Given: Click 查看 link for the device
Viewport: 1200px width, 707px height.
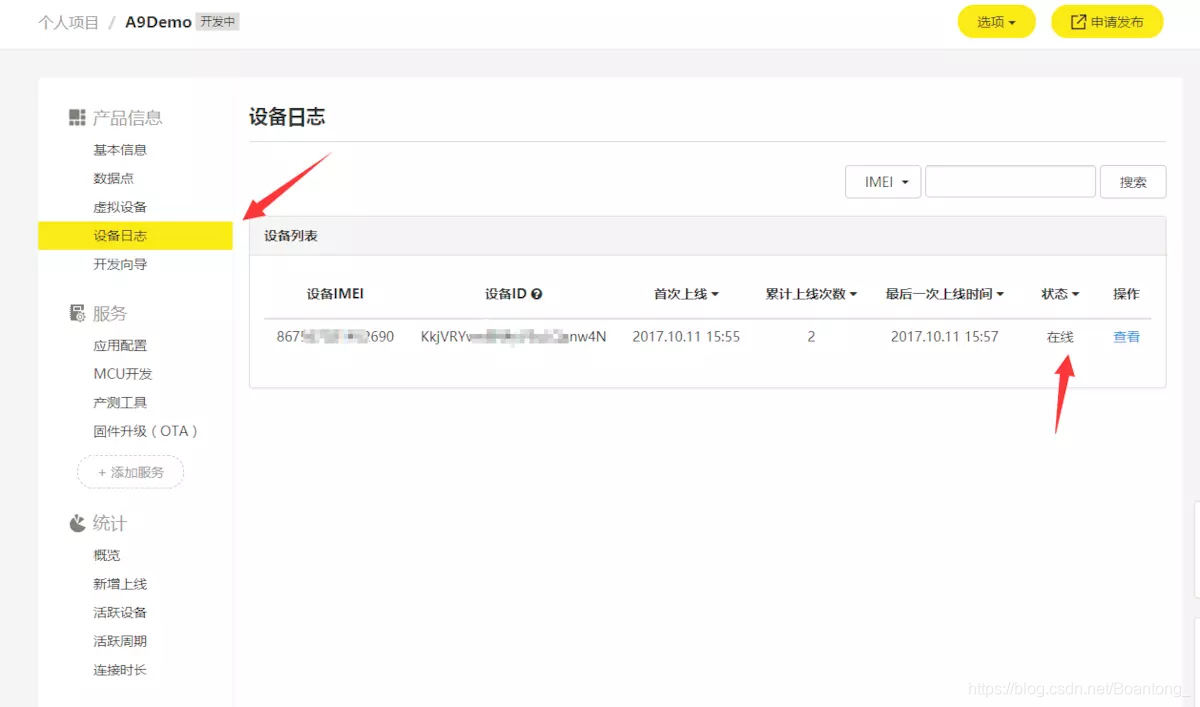Looking at the screenshot, I should 1126,337.
